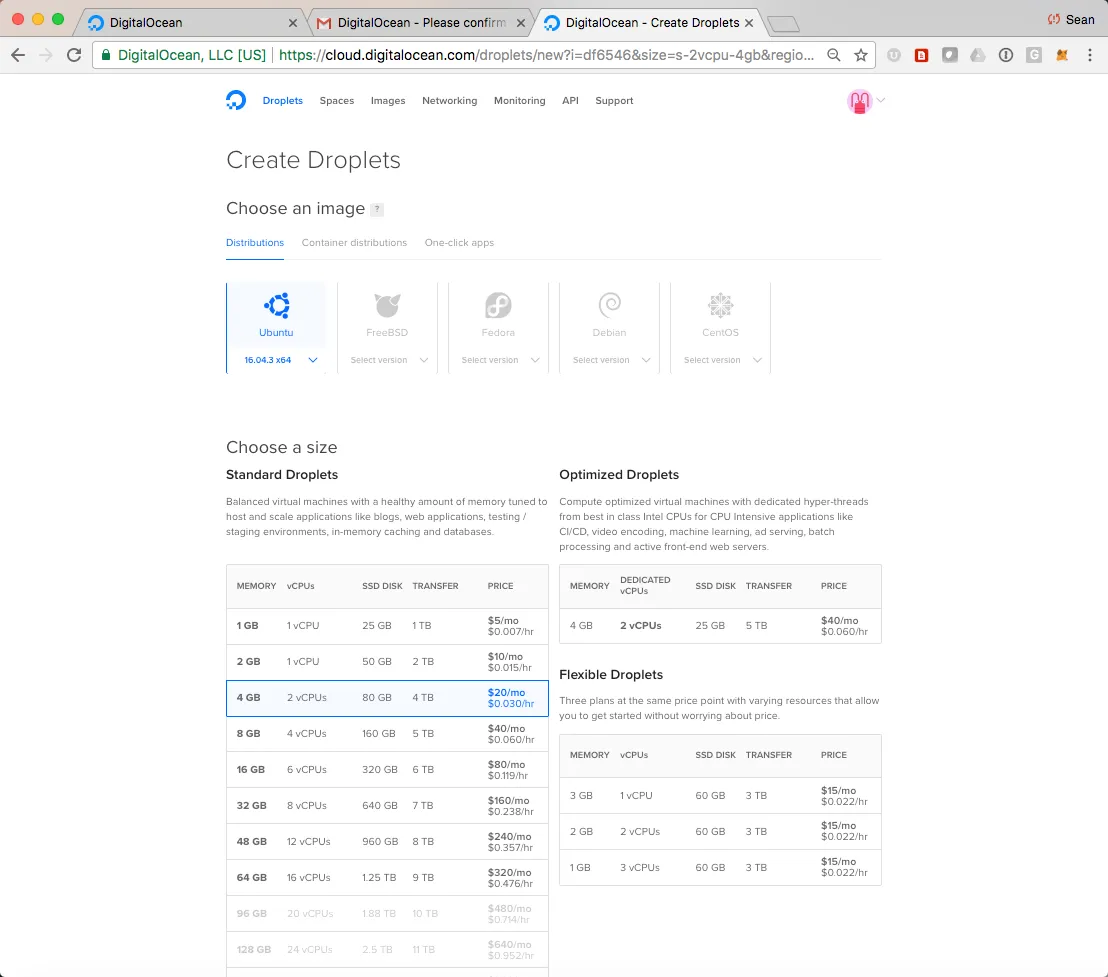This screenshot has width=1108, height=977.
Task: Select the Ubuntu distribution icon
Action: (x=276, y=305)
